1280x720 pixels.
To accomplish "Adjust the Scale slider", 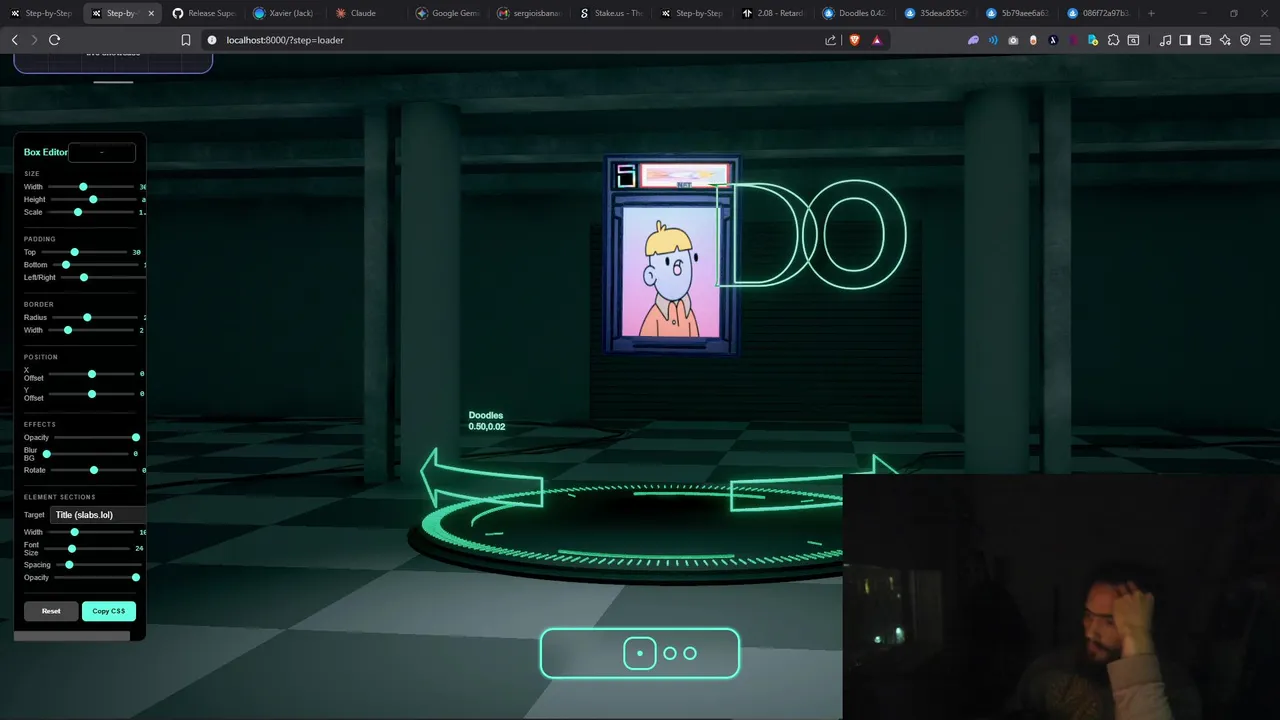I will pyautogui.click(x=91, y=212).
